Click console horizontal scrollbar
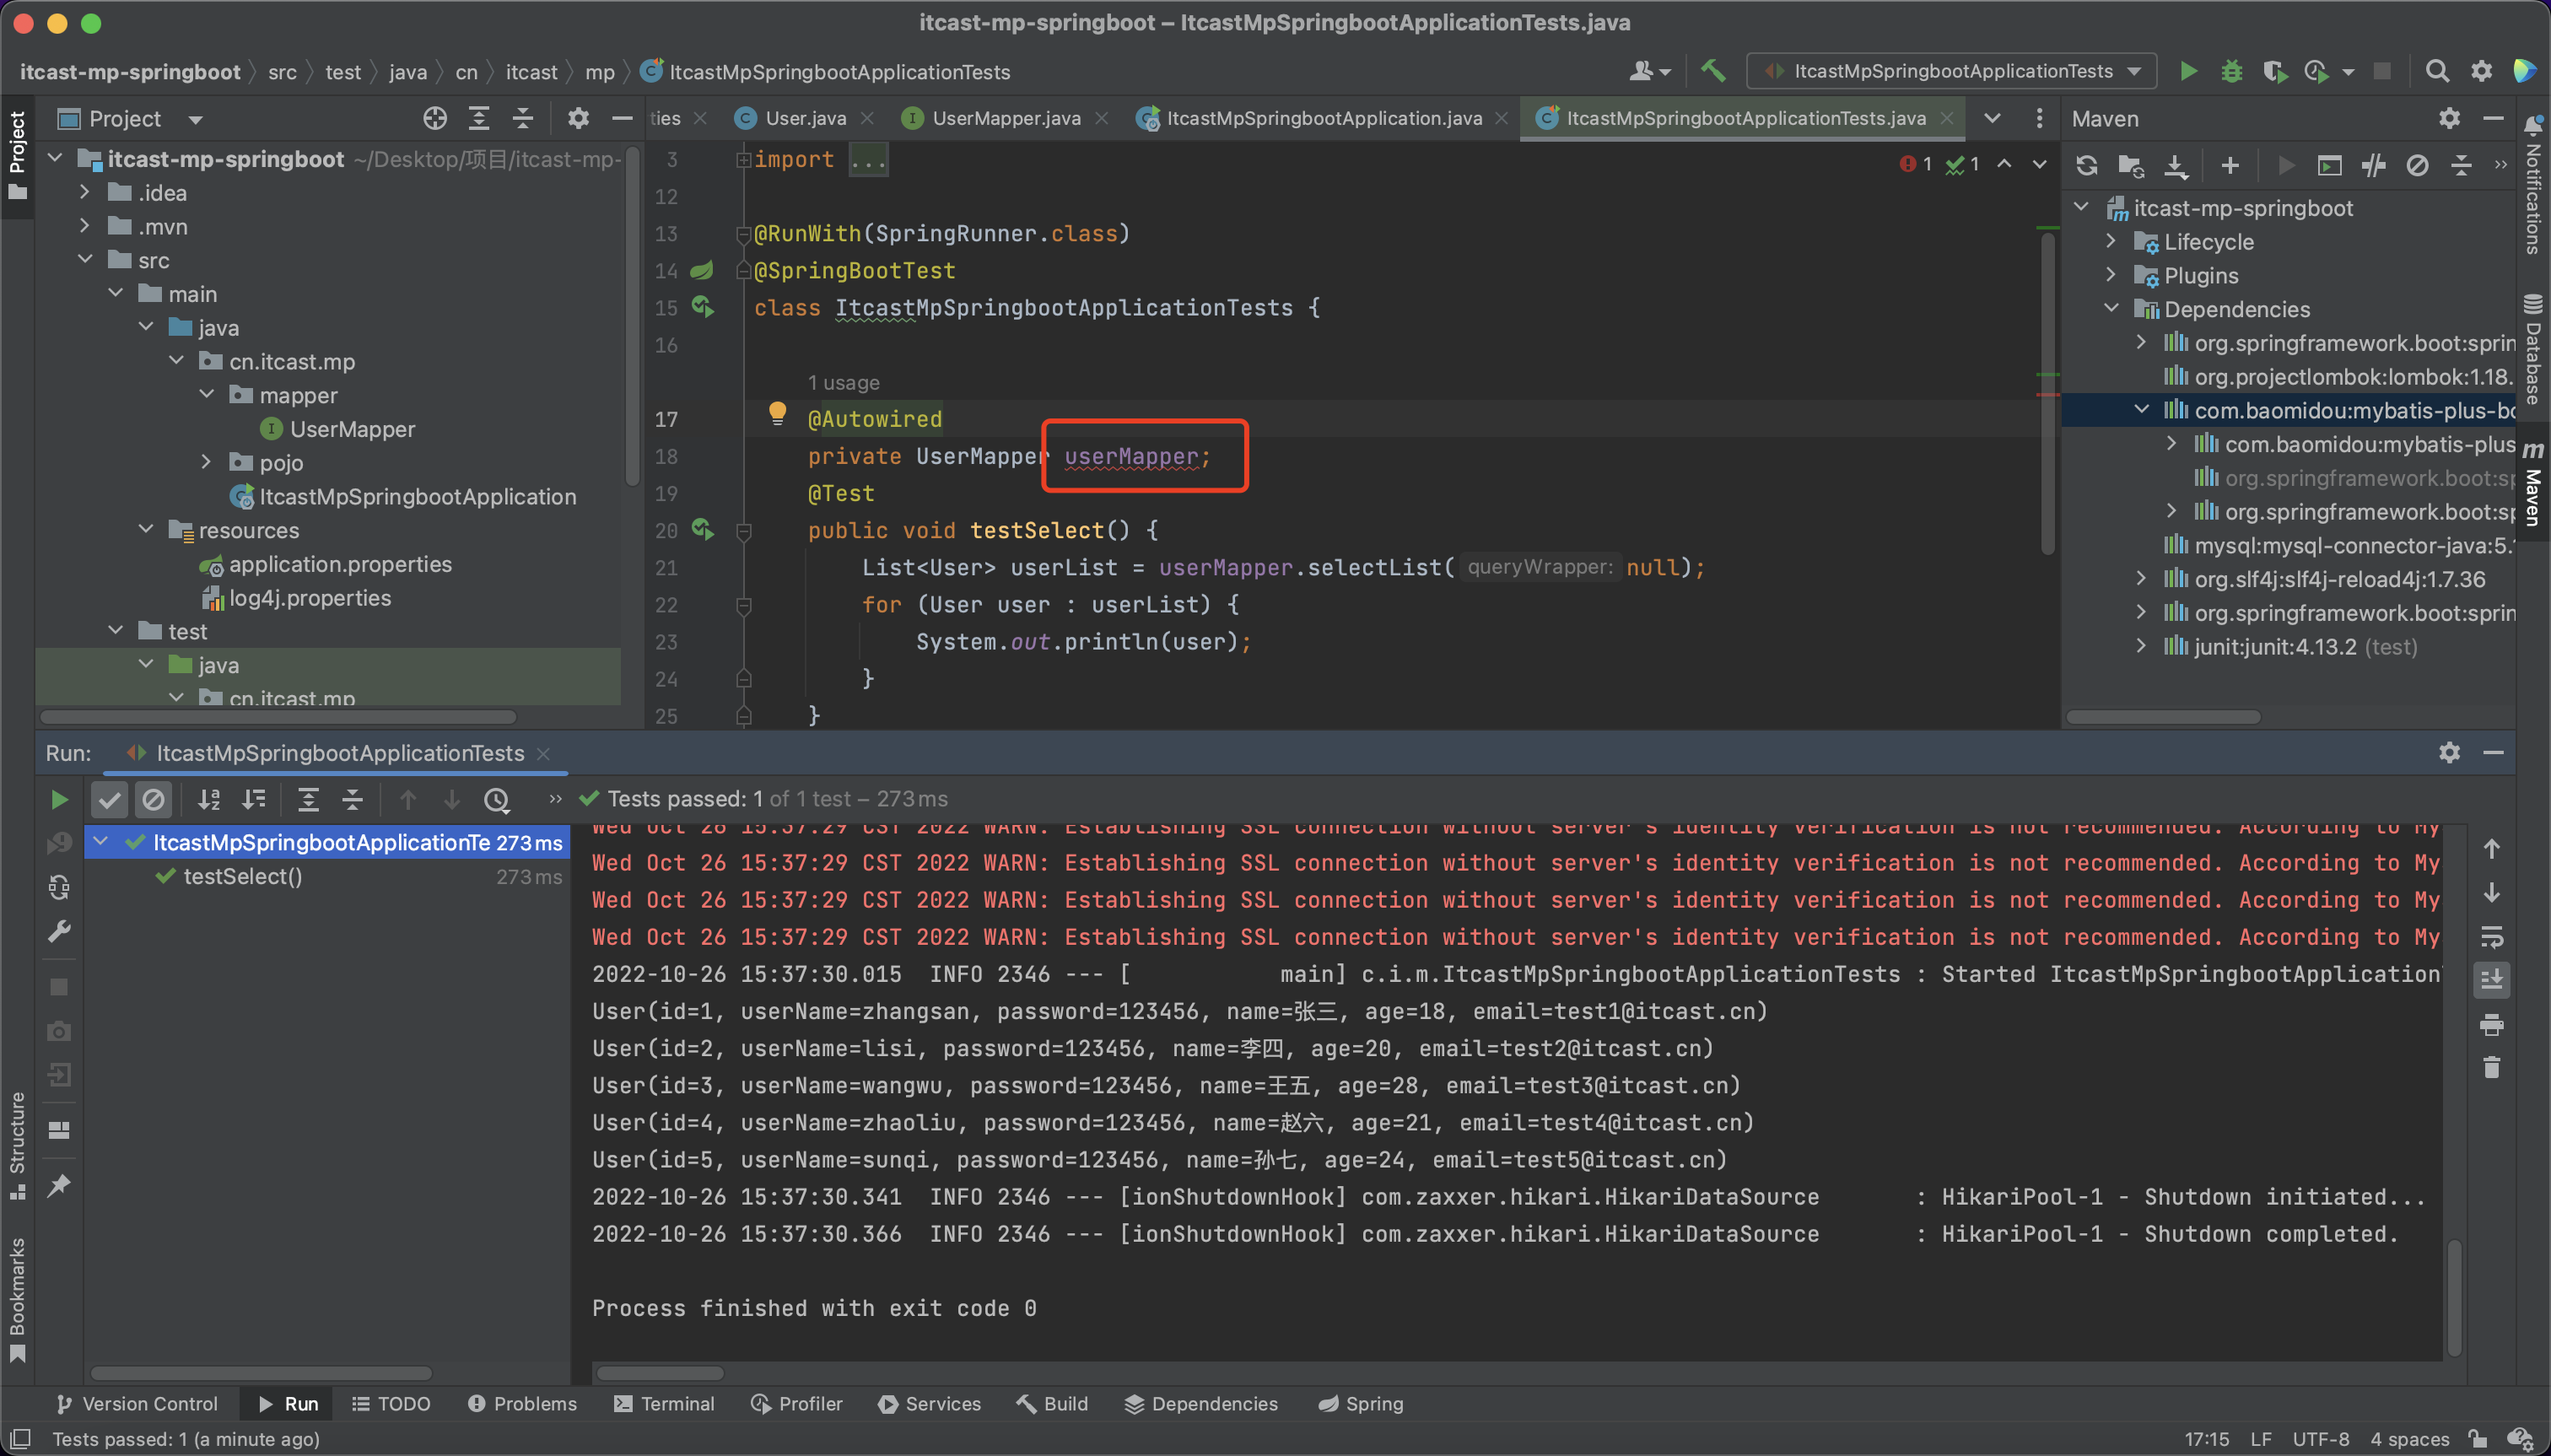 (660, 1373)
